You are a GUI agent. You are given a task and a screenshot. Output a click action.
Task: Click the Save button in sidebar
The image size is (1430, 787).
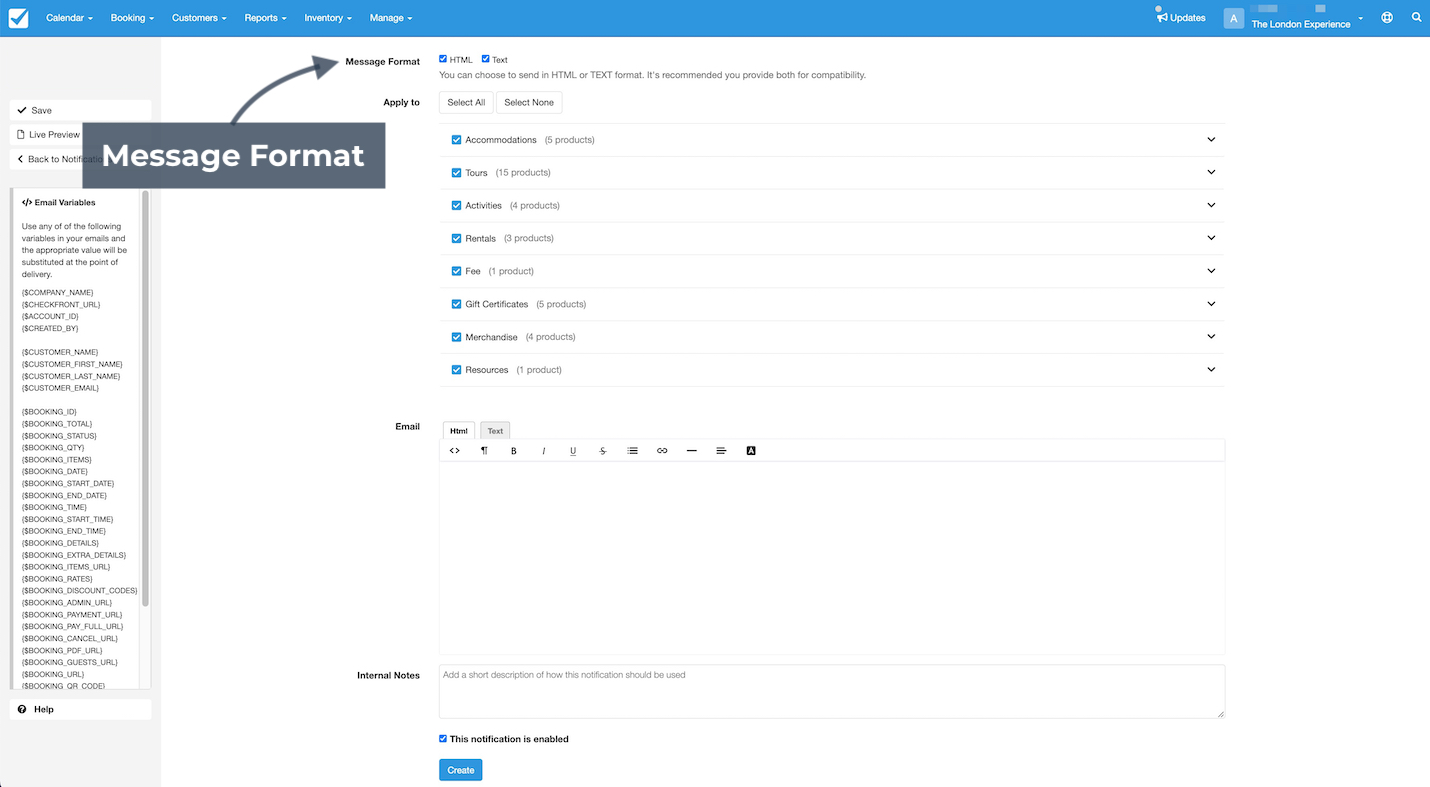click(80, 110)
